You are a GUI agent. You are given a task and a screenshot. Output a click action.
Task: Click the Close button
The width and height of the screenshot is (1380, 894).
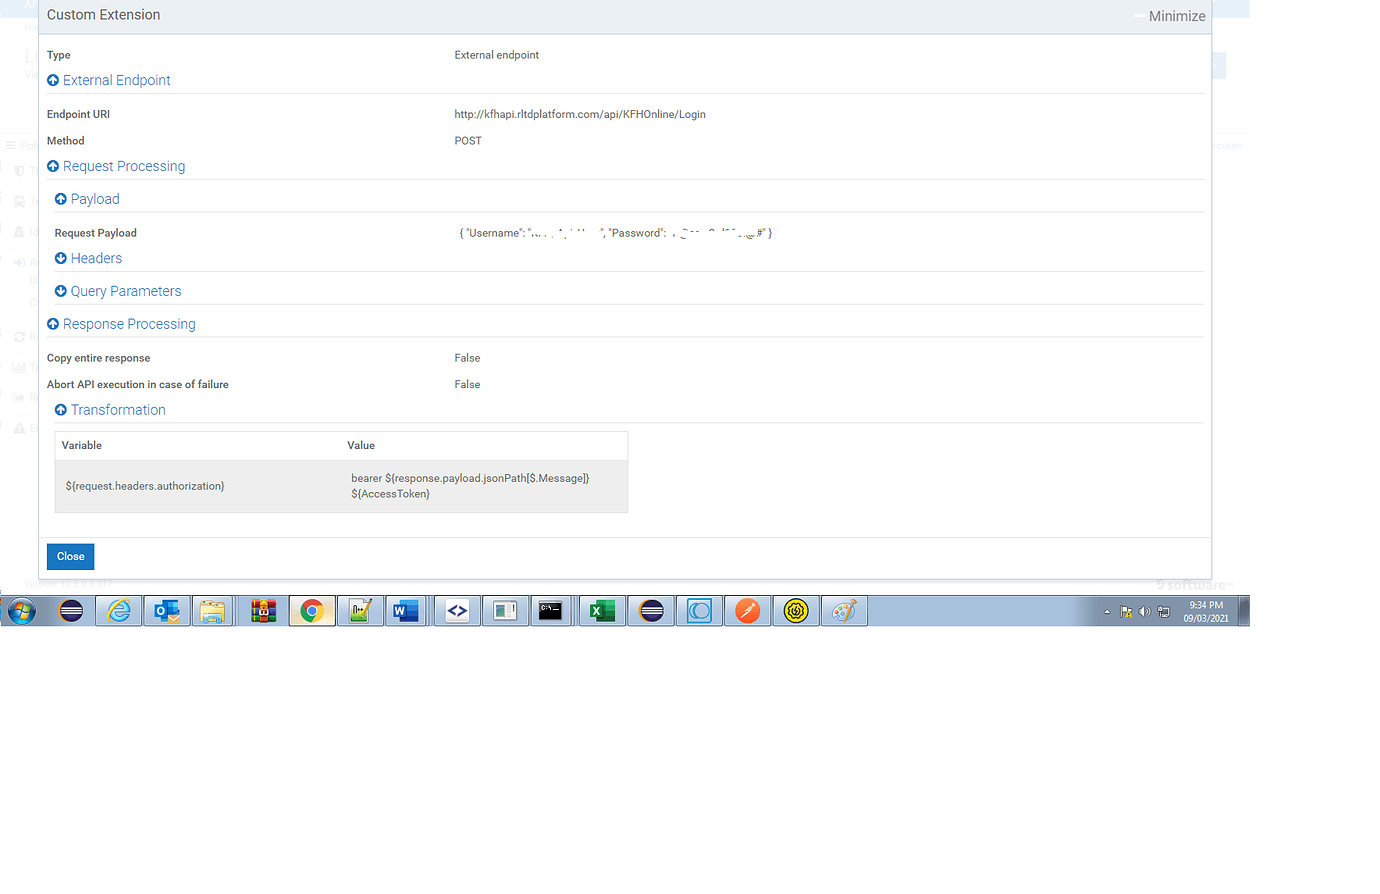[x=70, y=556]
